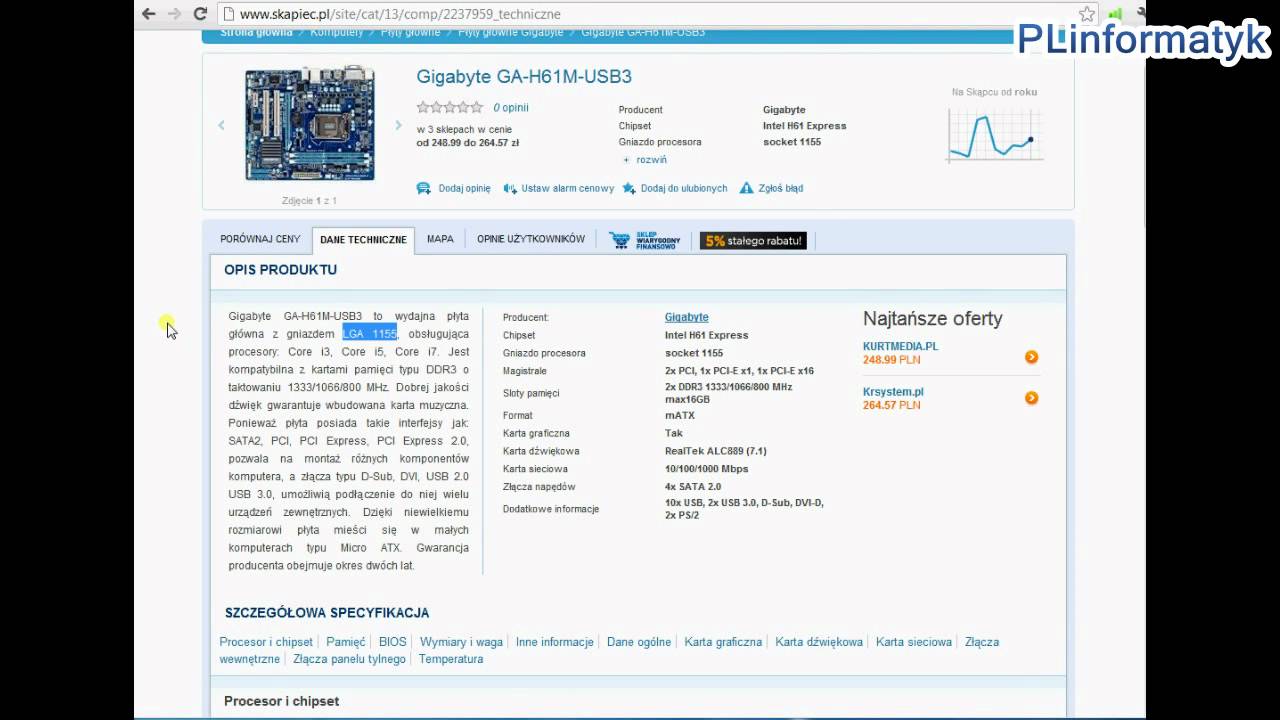Go back with the browser back arrow

tap(149, 14)
